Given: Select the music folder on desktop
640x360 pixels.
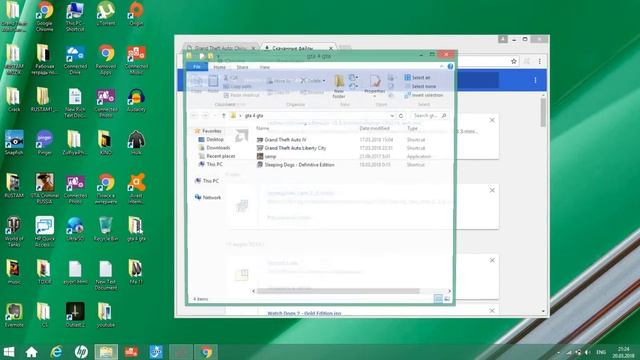Looking at the screenshot, I should (14, 272).
